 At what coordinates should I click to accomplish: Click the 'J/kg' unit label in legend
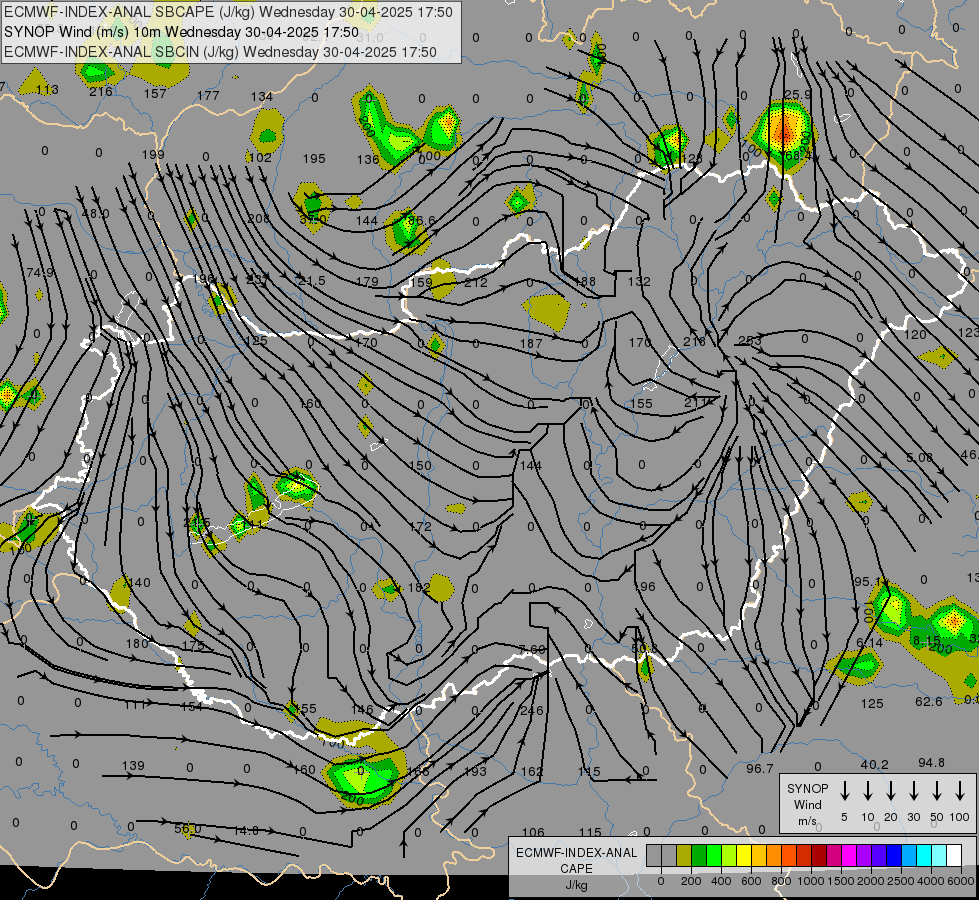pyautogui.click(x=576, y=885)
